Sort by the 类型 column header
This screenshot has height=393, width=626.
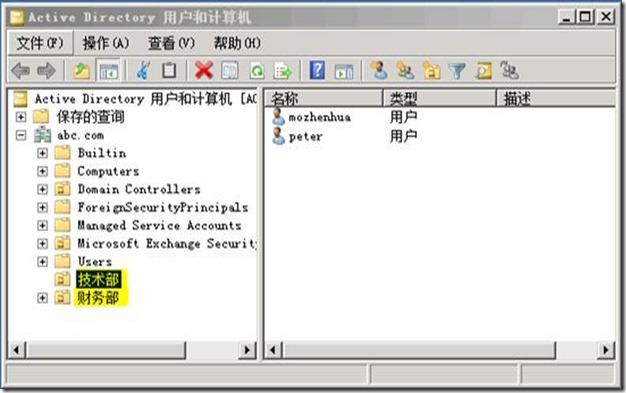(439, 98)
